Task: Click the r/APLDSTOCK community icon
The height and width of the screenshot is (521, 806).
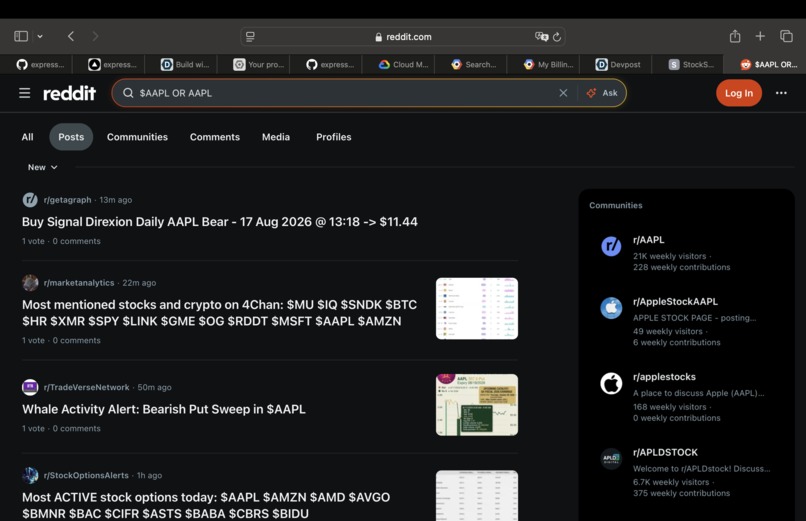Action: point(611,458)
